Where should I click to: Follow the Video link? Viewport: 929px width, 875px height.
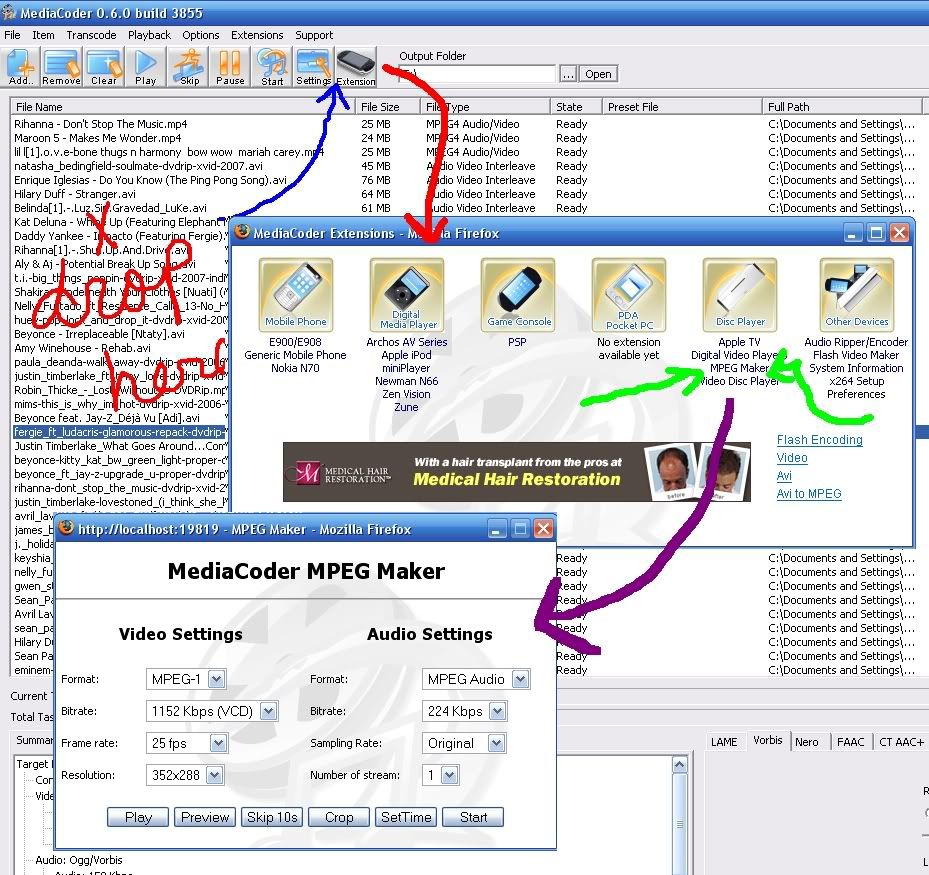(x=792, y=457)
